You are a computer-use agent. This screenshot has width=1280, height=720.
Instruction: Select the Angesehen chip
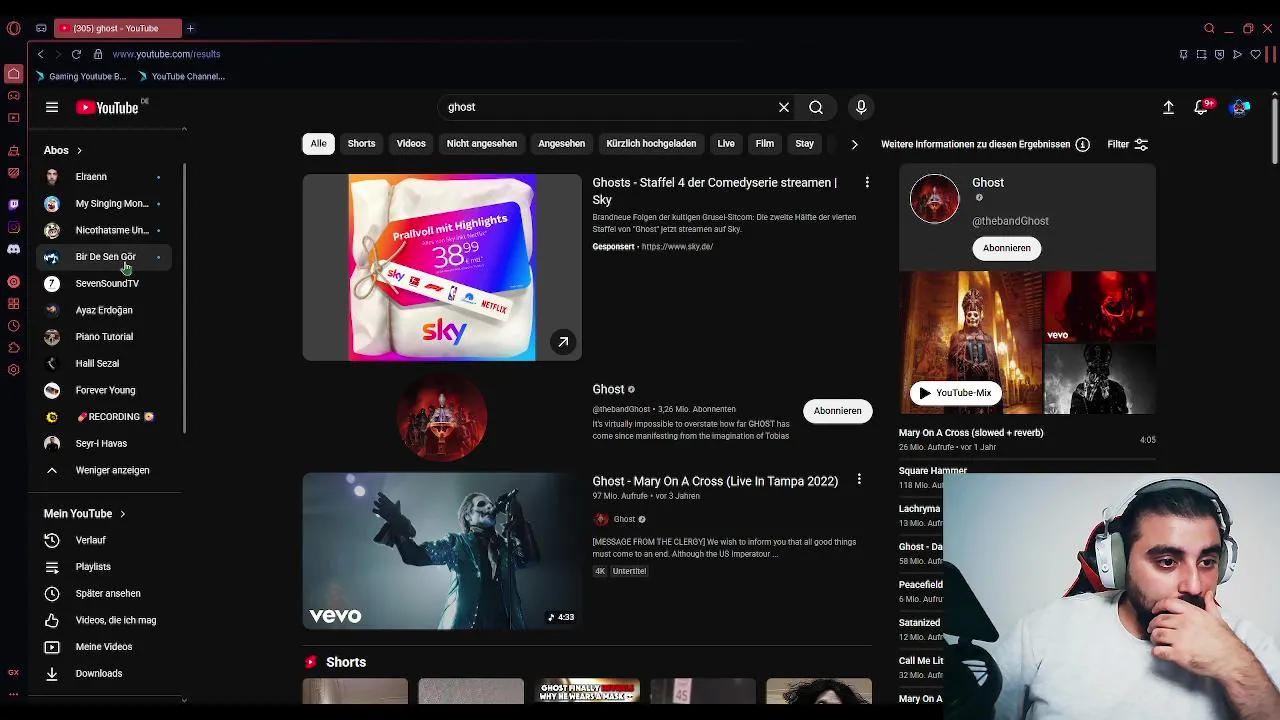point(562,144)
